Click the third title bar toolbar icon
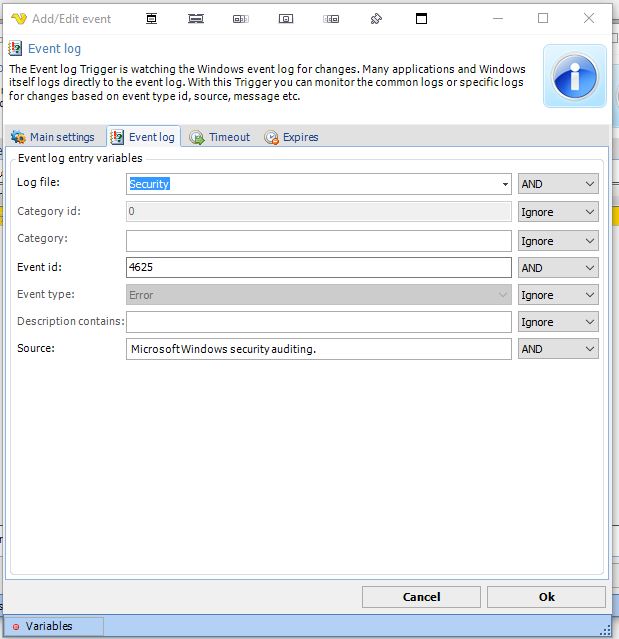619x639 pixels. [241, 18]
